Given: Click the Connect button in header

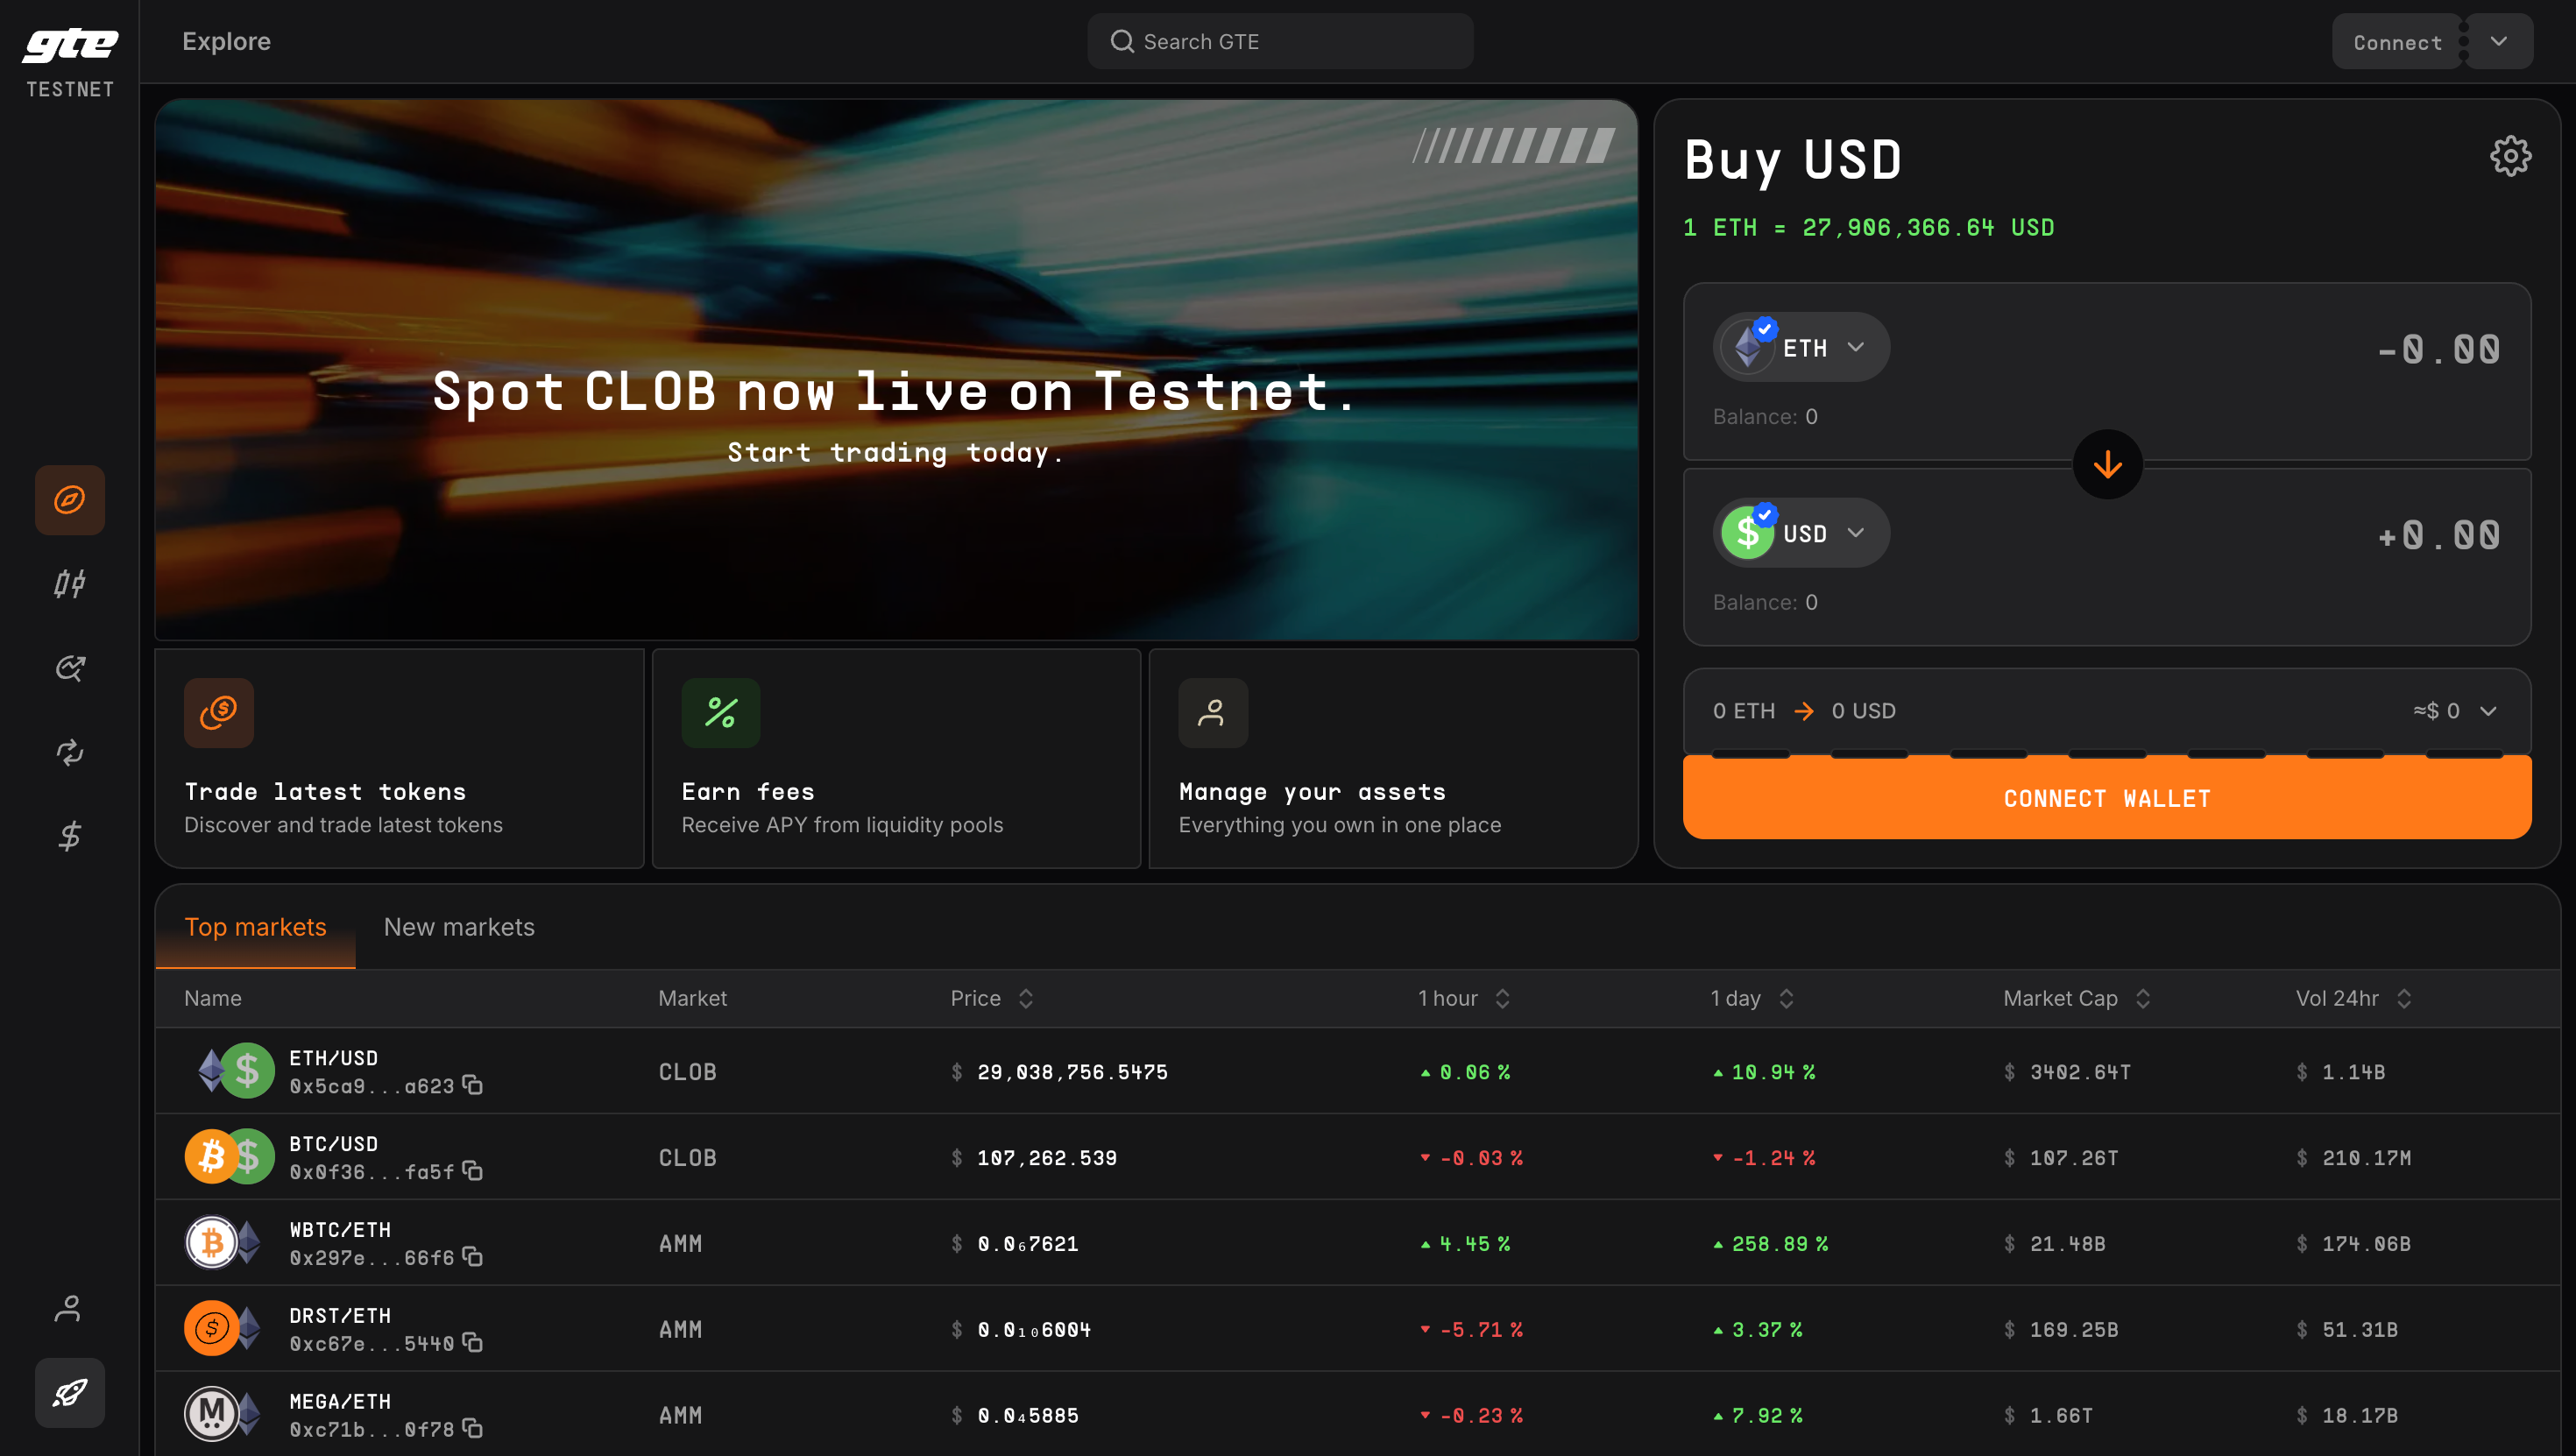Looking at the screenshot, I should [x=2396, y=42].
